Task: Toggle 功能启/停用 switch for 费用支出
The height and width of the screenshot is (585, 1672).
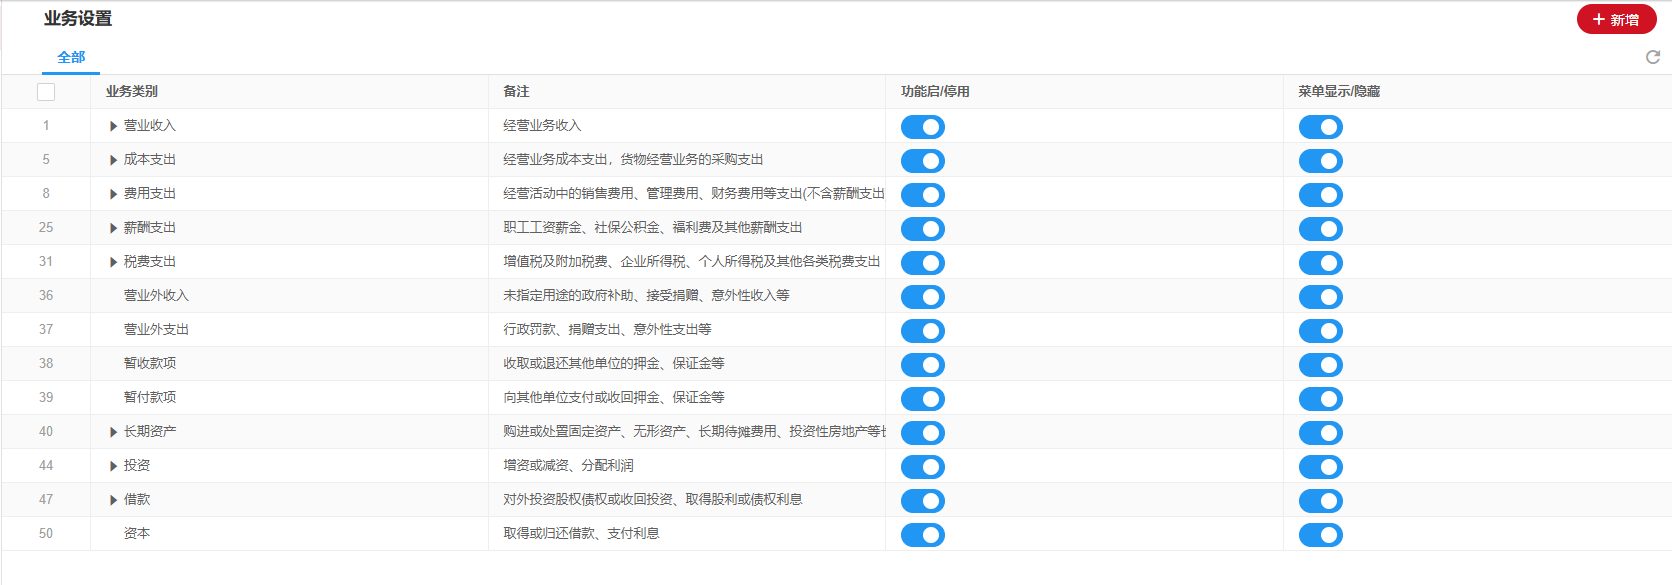Action: click(923, 195)
